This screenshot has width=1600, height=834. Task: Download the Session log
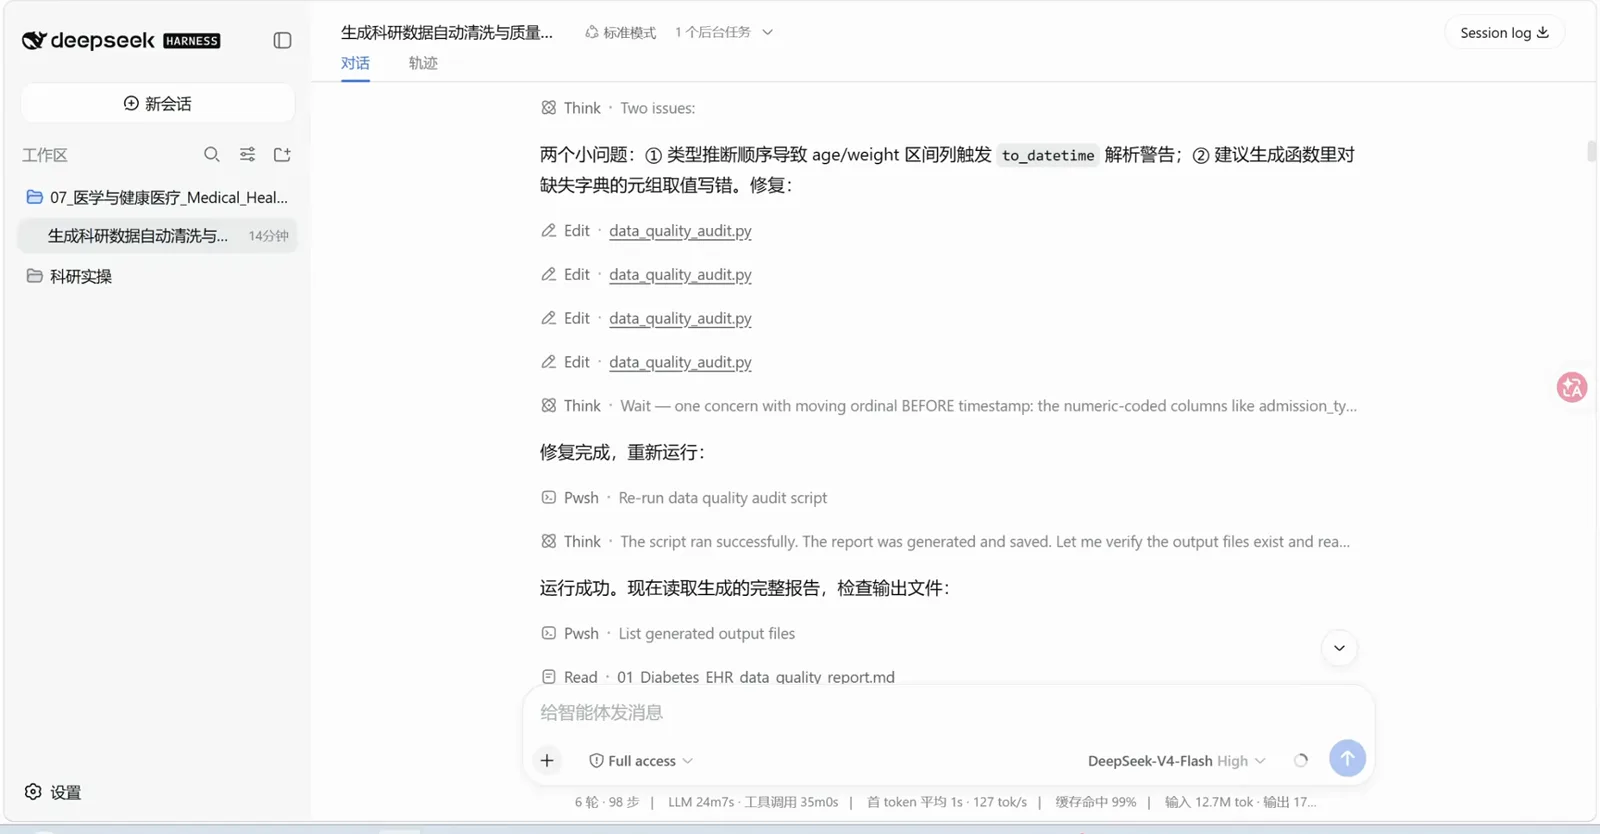tap(1504, 33)
